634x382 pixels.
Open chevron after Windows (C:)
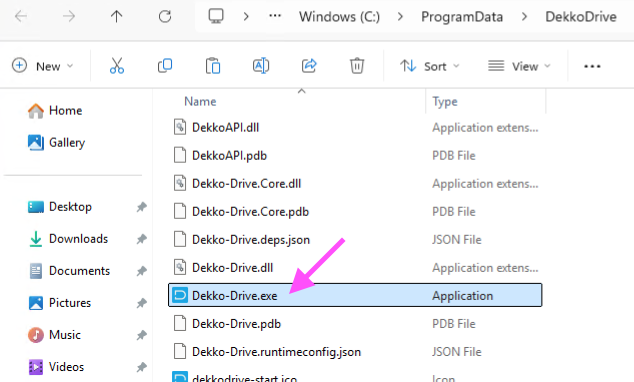[400, 17]
